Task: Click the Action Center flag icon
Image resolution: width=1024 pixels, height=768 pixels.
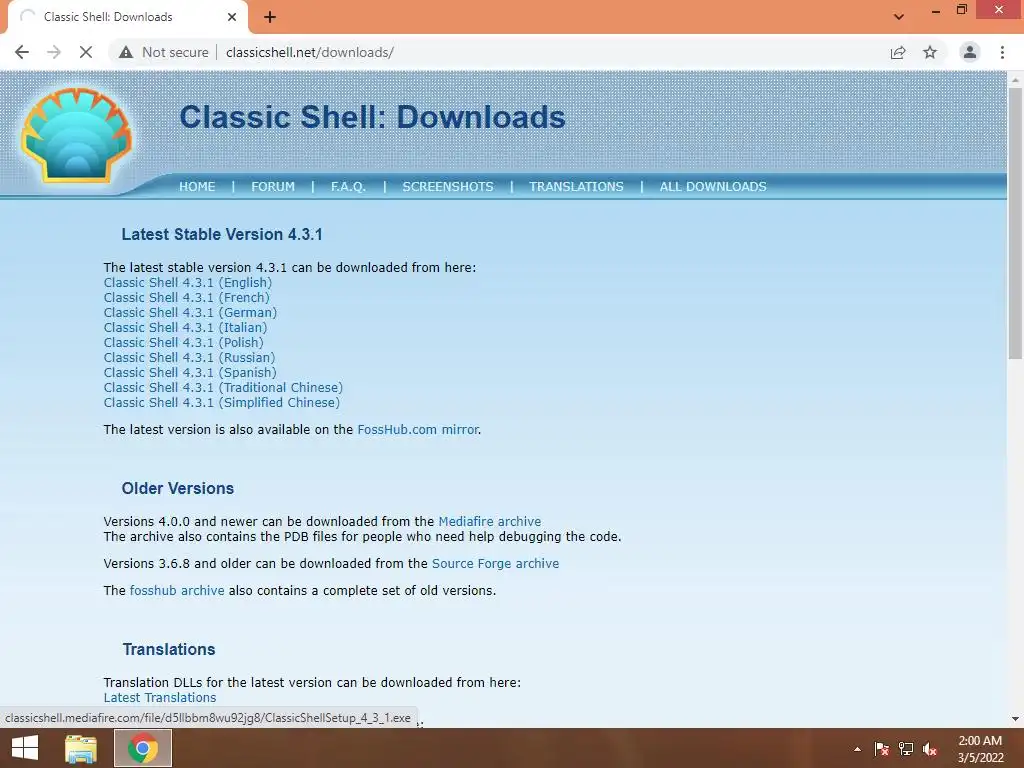Action: tap(882, 749)
